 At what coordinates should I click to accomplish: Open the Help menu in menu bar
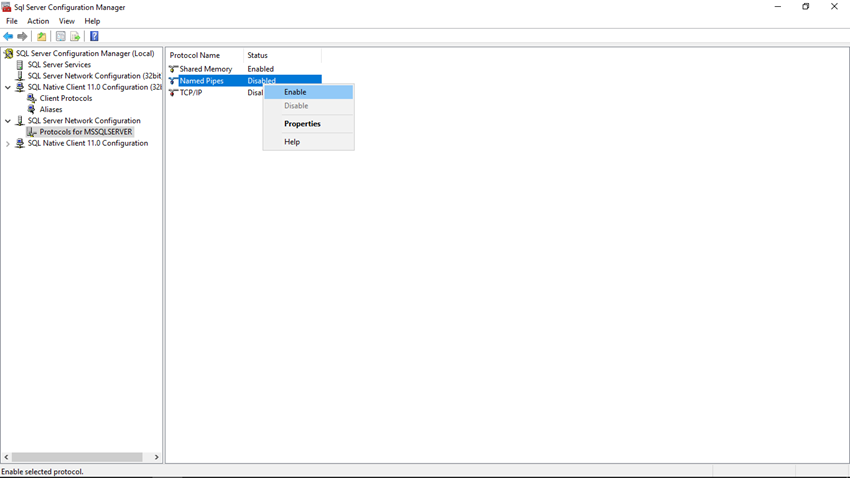click(92, 21)
